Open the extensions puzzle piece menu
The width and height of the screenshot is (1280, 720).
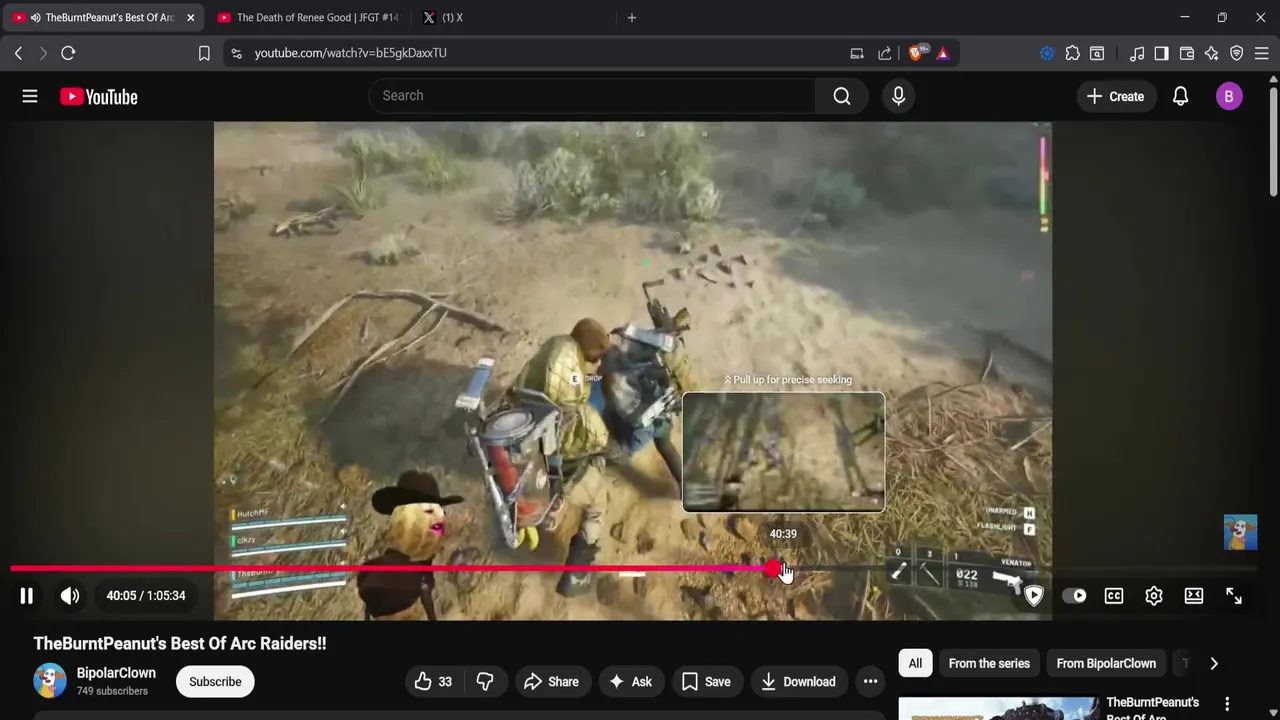(1073, 53)
